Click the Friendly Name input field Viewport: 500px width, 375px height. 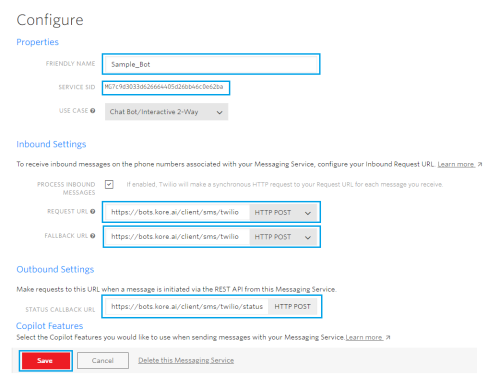211,64
